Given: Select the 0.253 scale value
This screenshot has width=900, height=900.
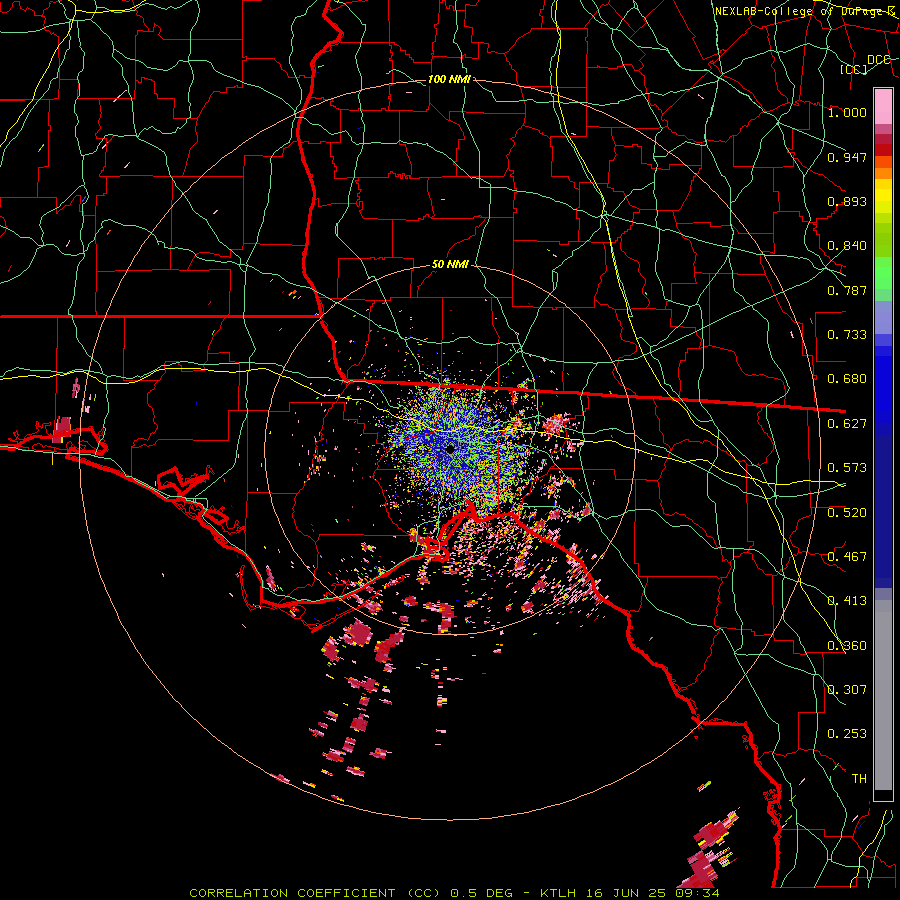Looking at the screenshot, I should point(847,734).
